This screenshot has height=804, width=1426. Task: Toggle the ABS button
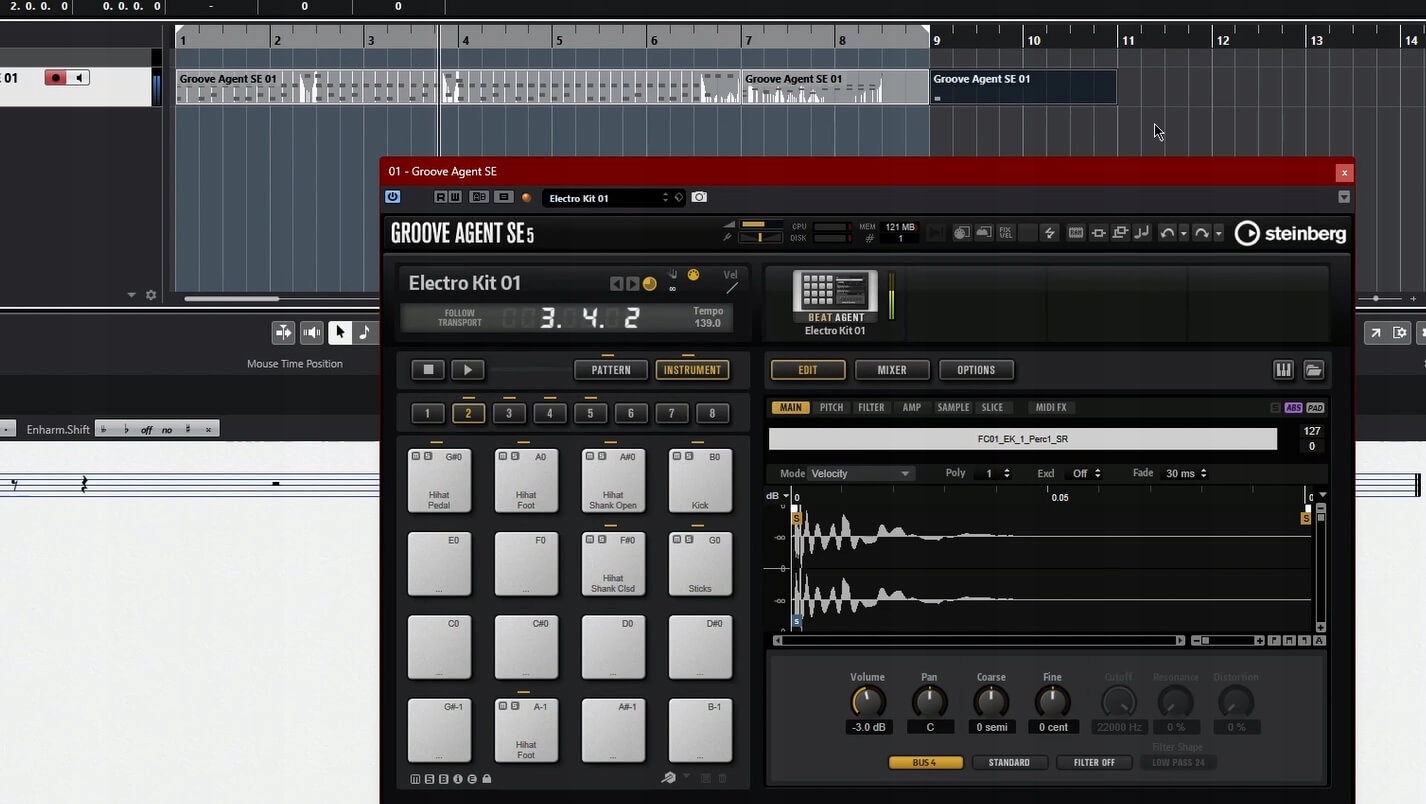click(1294, 408)
